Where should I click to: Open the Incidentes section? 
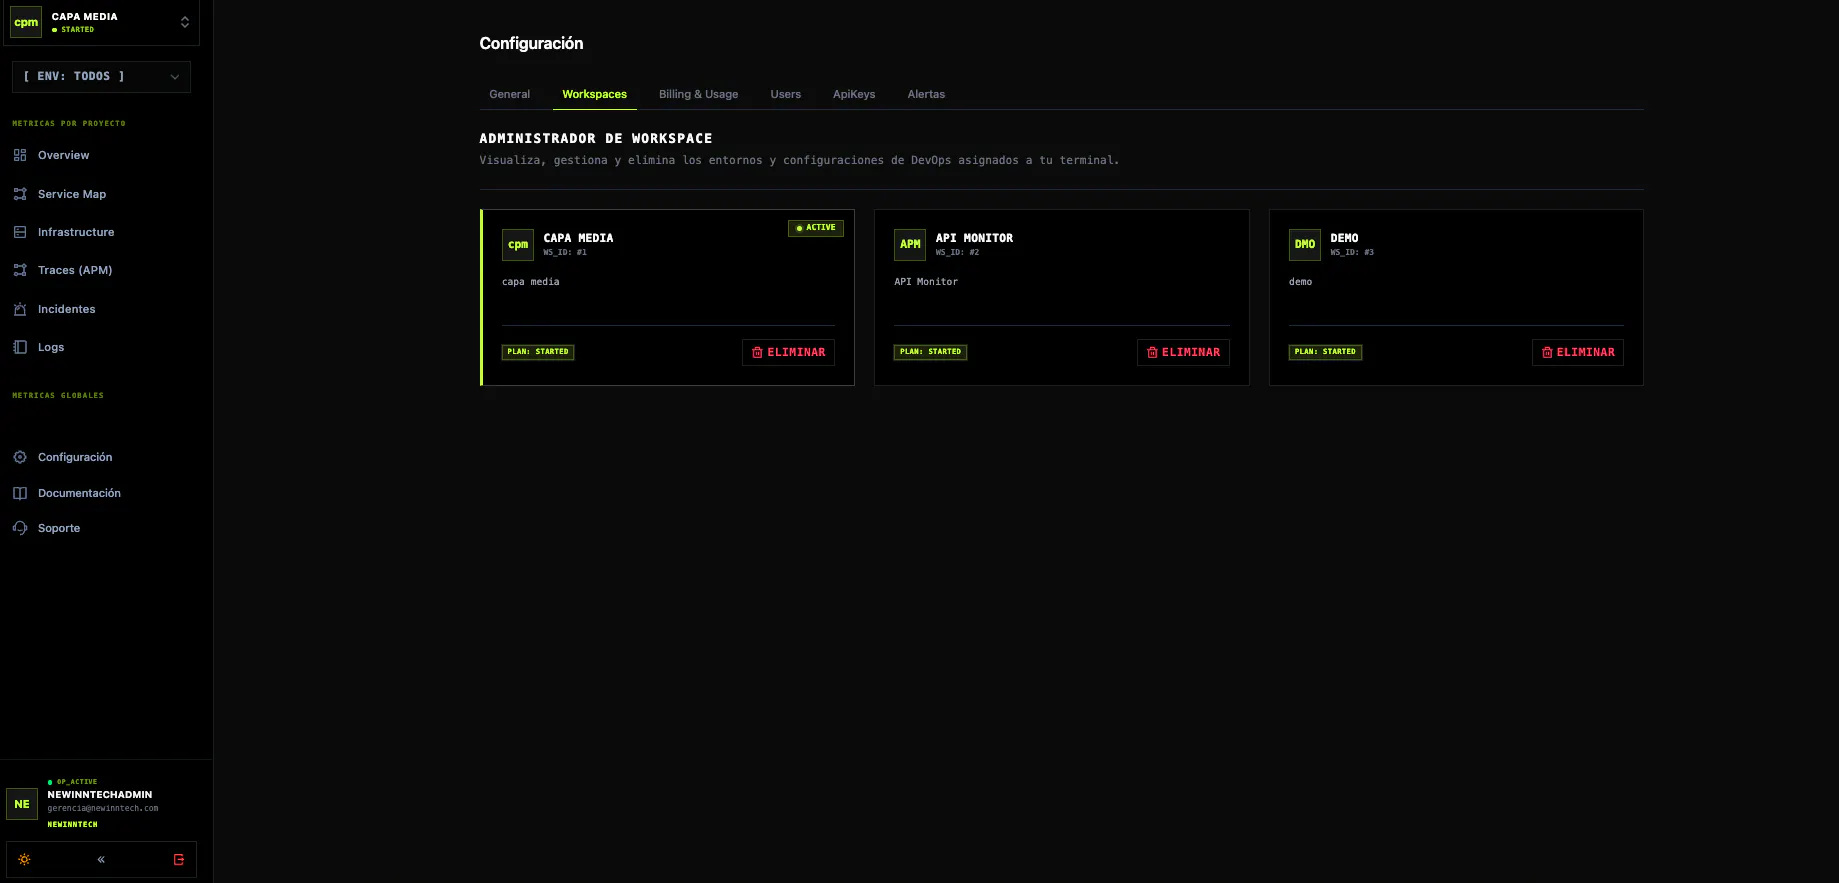point(67,309)
